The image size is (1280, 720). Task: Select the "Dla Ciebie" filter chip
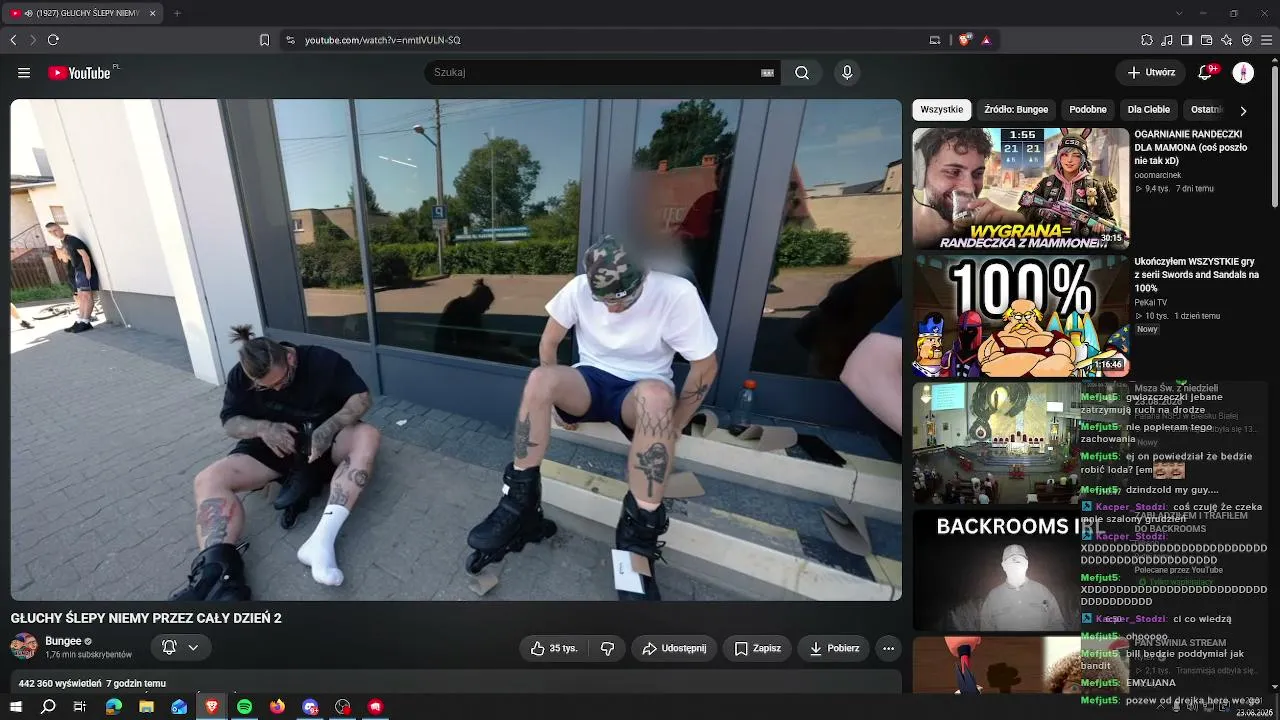pos(1149,110)
